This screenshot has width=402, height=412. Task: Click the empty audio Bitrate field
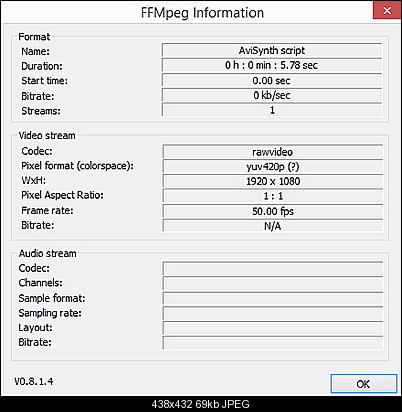coord(273,343)
